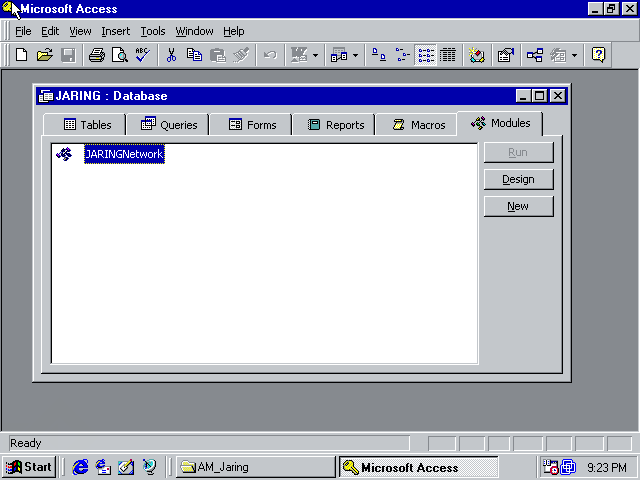640x480 pixels.
Task: Click the Start button
Action: coord(29,467)
